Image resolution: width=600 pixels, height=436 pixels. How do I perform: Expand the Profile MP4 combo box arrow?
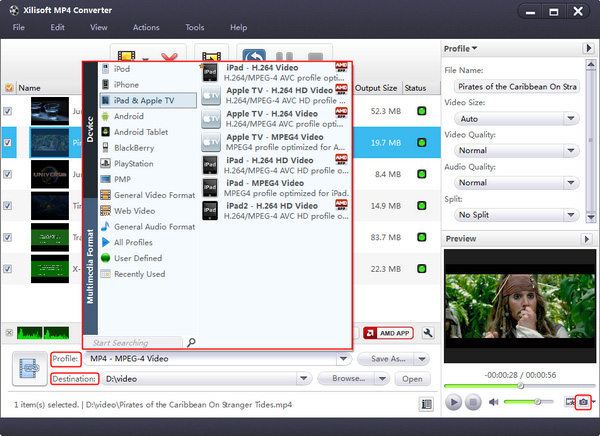pyautogui.click(x=343, y=359)
